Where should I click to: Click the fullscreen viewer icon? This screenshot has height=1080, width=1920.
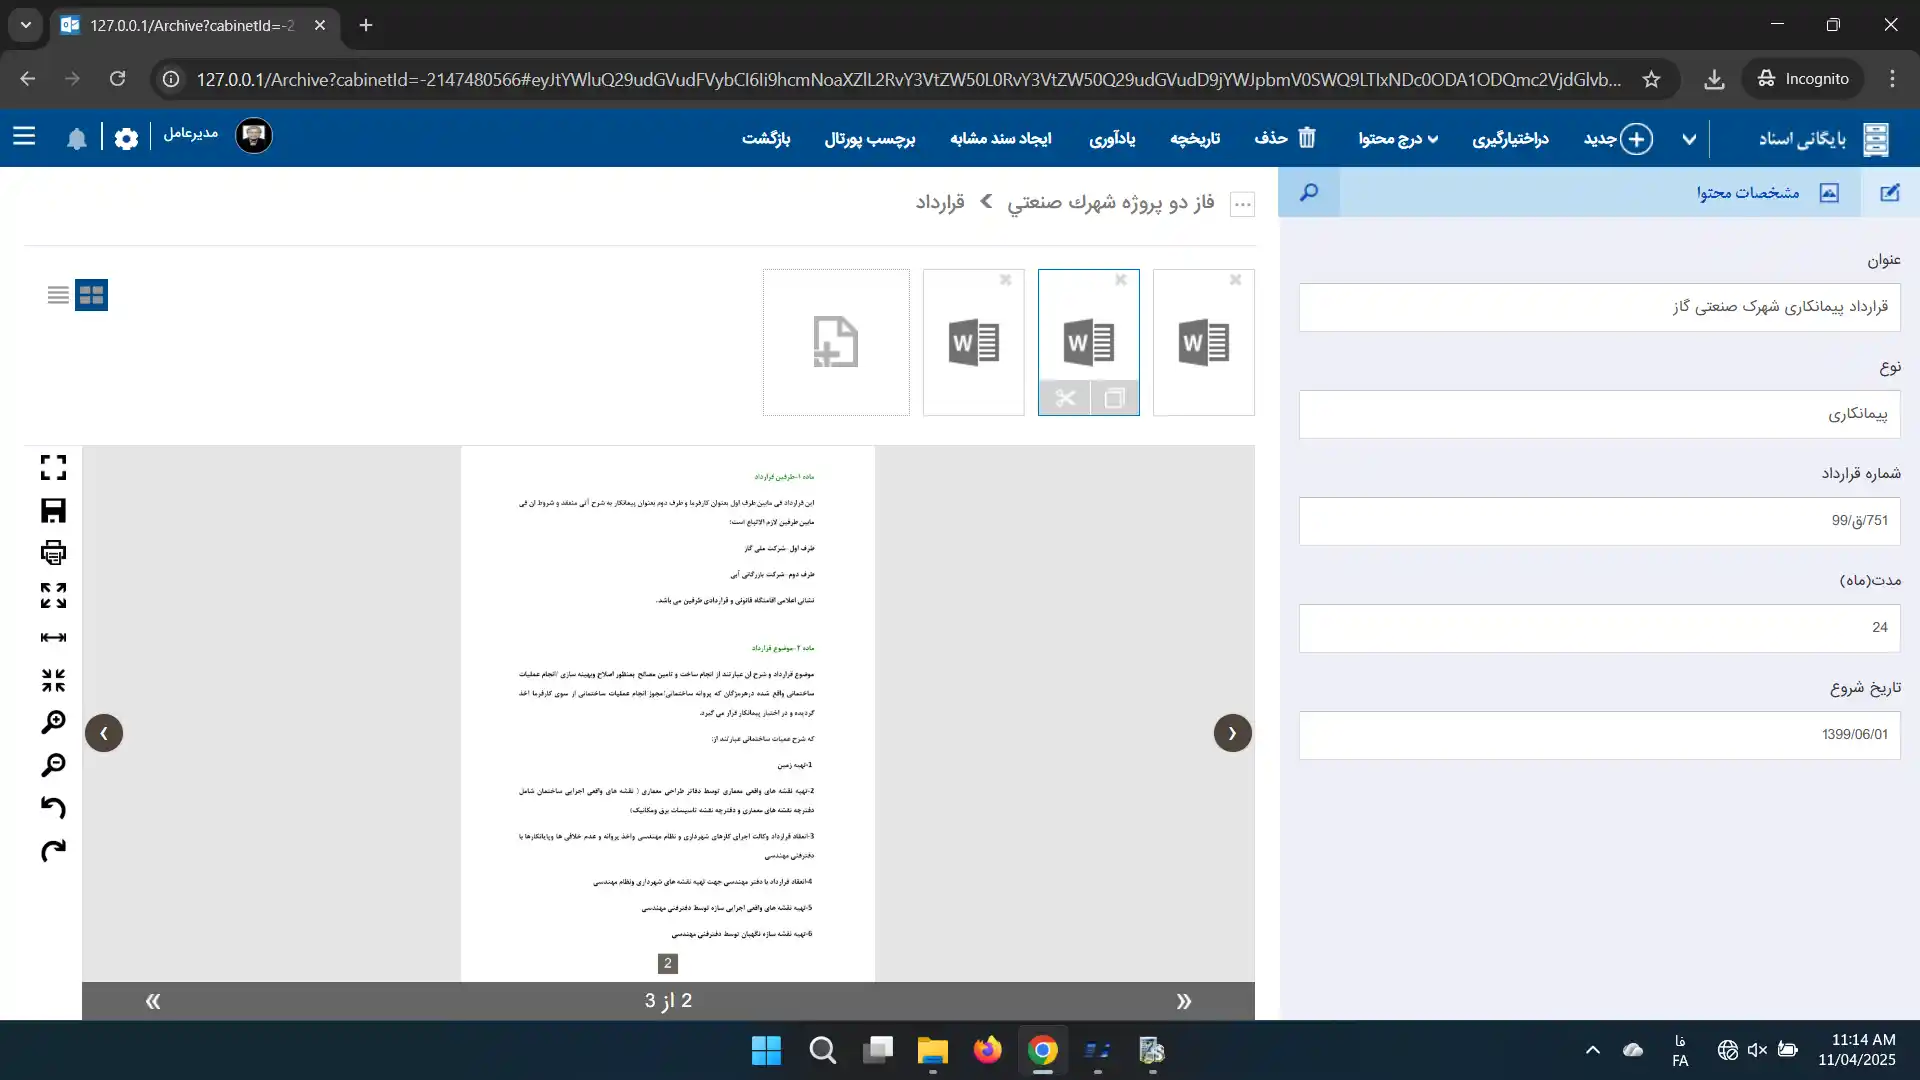[x=53, y=467]
